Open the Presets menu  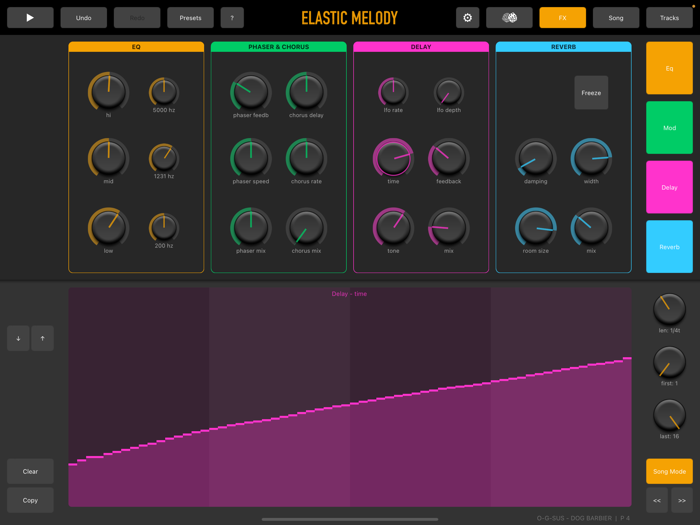pyautogui.click(x=190, y=18)
